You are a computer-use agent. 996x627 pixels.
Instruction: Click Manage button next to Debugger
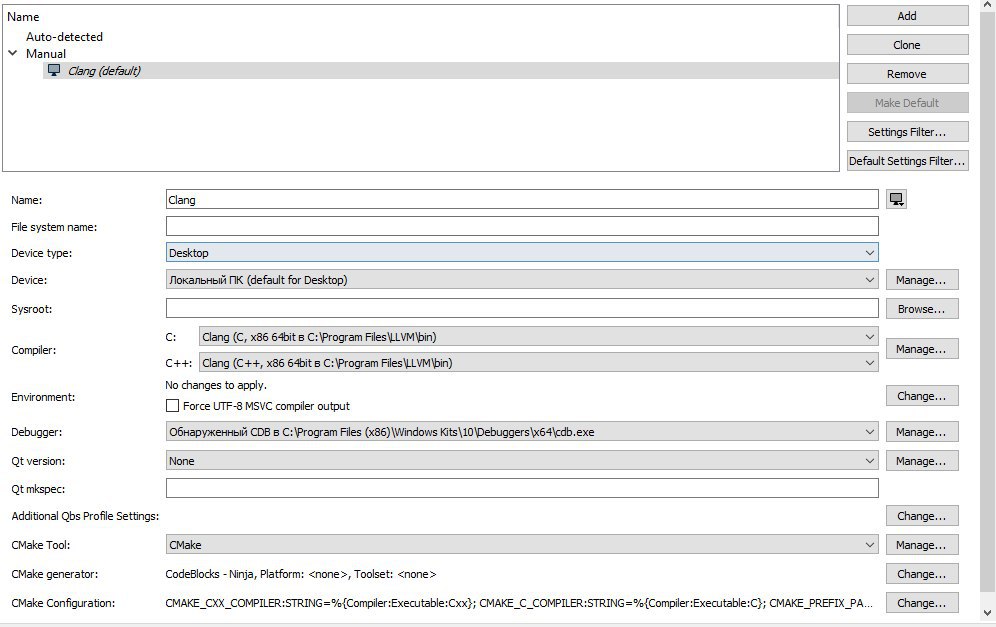coord(922,432)
